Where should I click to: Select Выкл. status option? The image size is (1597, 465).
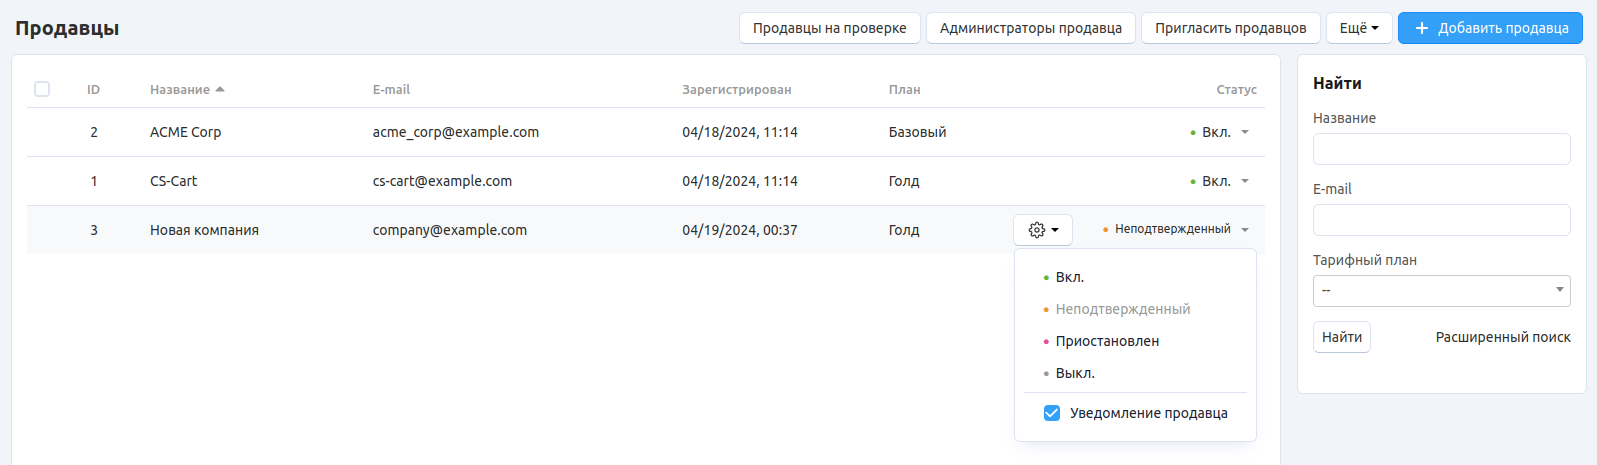[1075, 373]
